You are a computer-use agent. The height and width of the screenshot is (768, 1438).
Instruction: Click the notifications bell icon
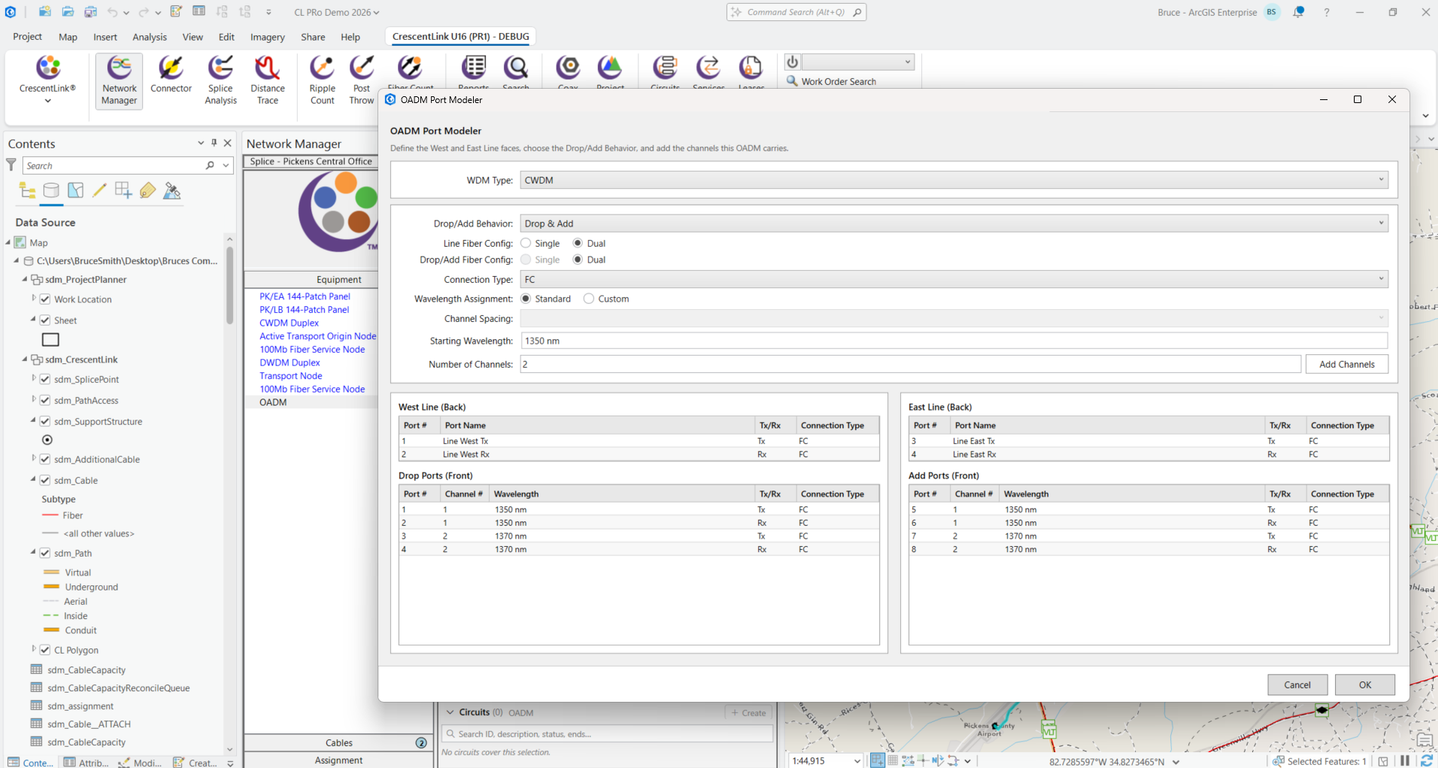pyautogui.click(x=1298, y=12)
